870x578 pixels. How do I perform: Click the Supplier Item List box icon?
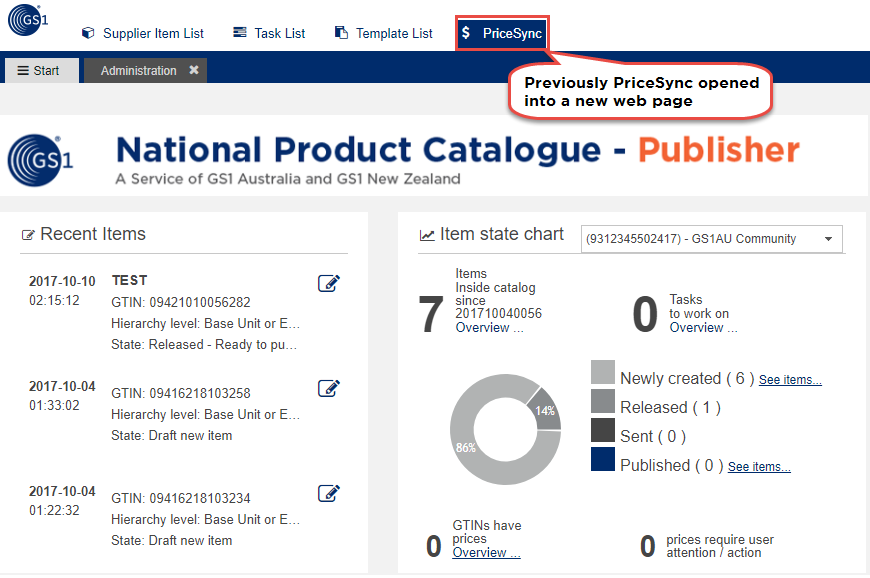click(88, 33)
